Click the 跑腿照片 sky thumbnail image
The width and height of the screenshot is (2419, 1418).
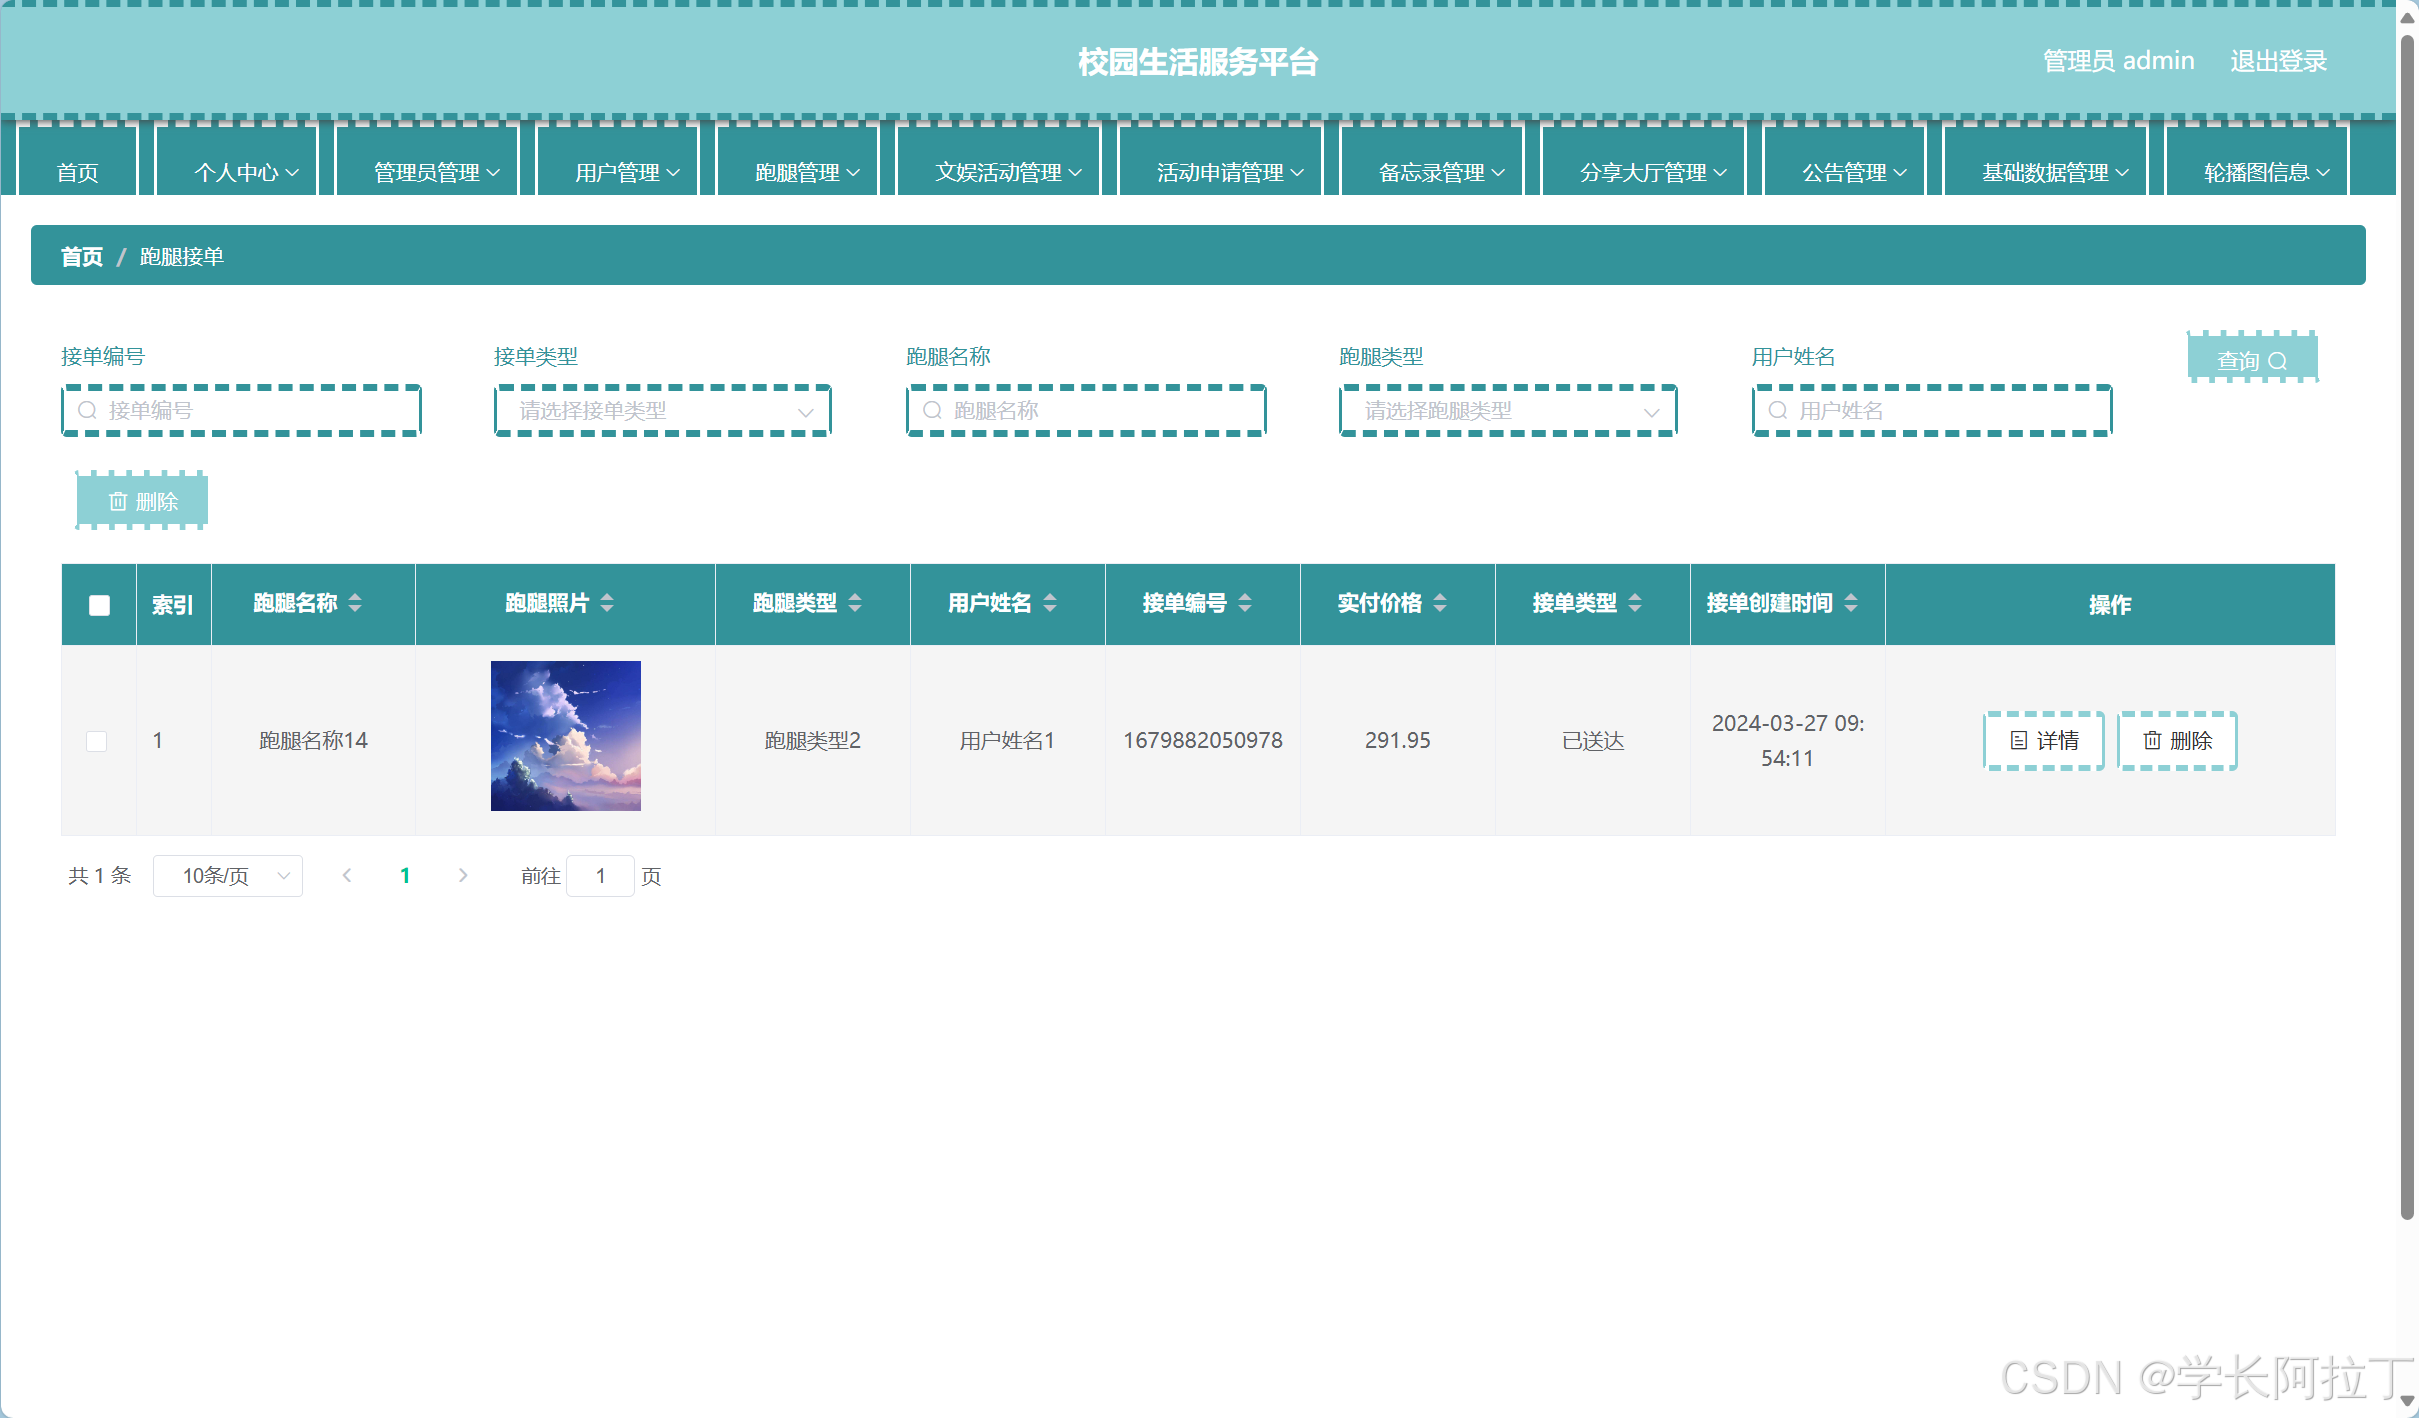click(565, 736)
